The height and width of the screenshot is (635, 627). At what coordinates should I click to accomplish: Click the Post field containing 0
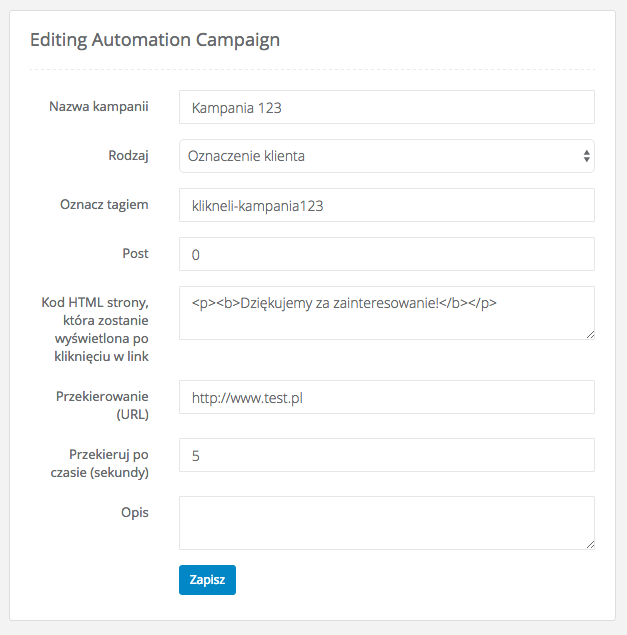tap(387, 254)
